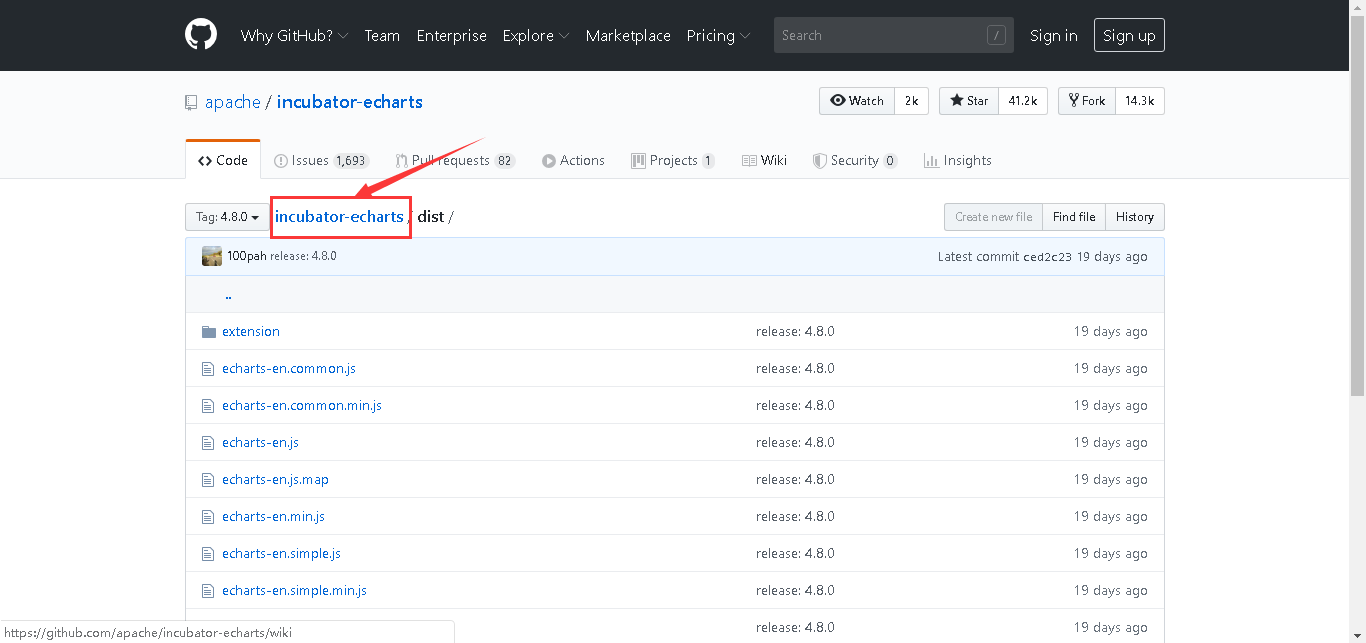Click the Sign up button
The width and height of the screenshot is (1366, 643).
pyautogui.click(x=1129, y=35)
